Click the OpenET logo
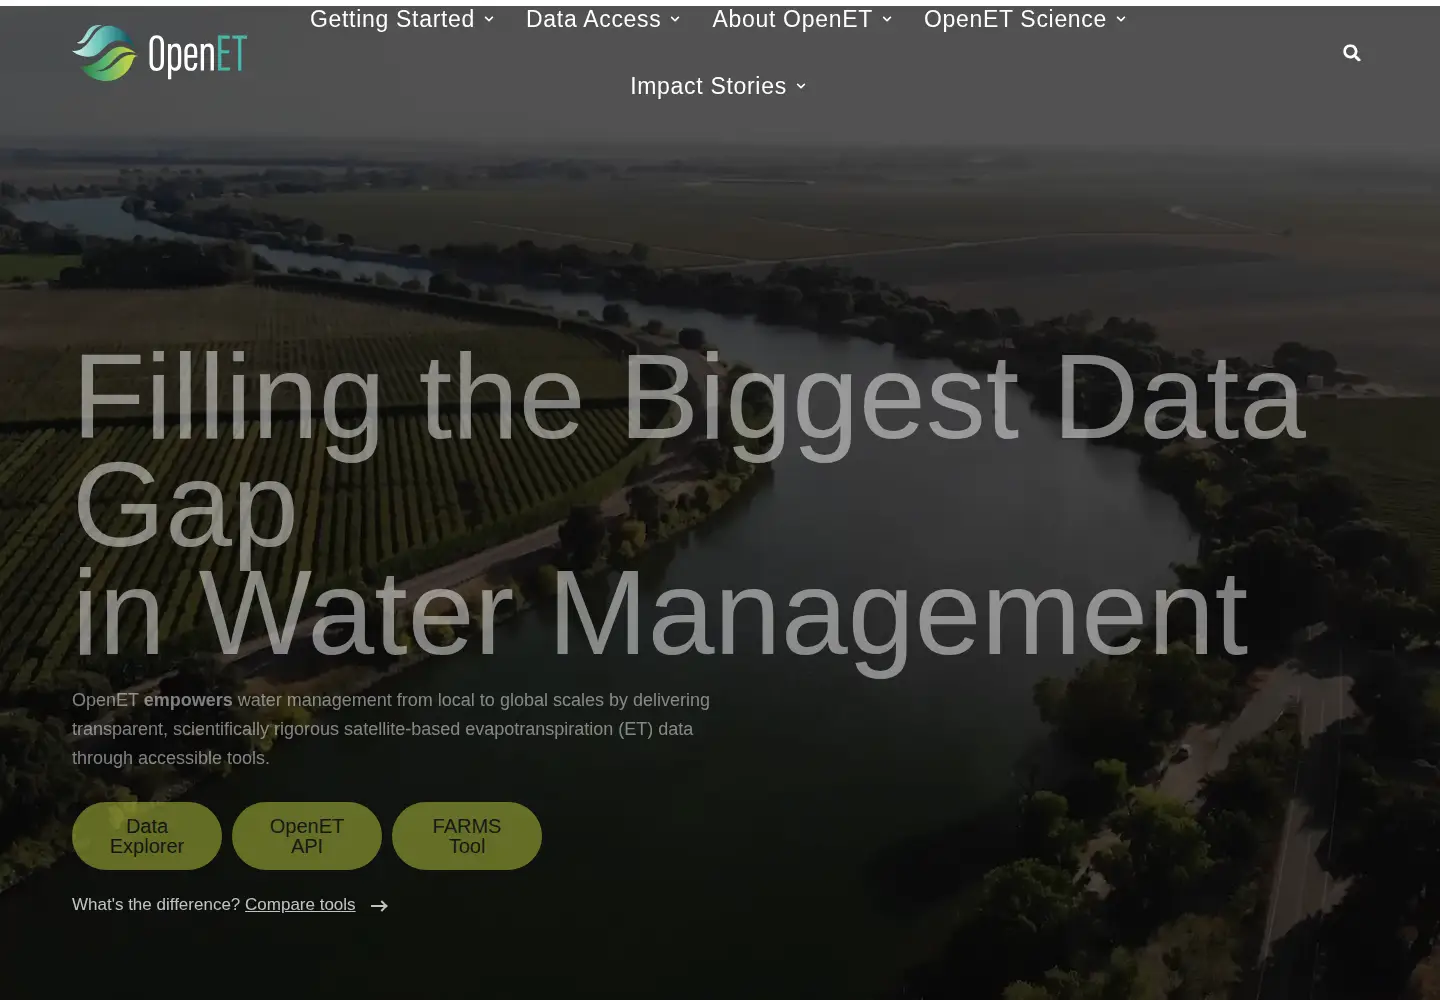The width and height of the screenshot is (1440, 1000). point(160,53)
